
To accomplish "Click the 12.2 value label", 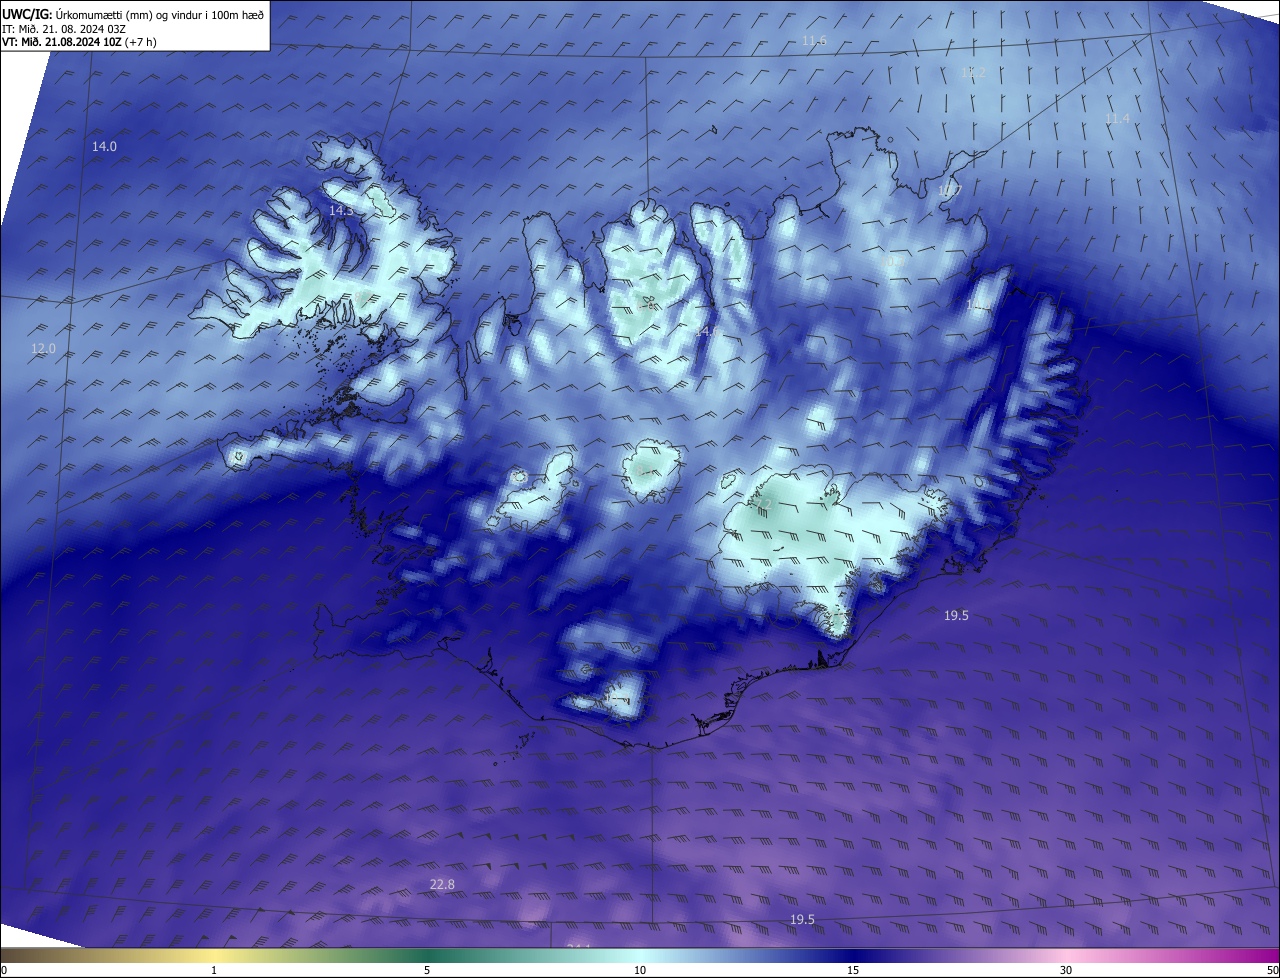I will point(973,73).
